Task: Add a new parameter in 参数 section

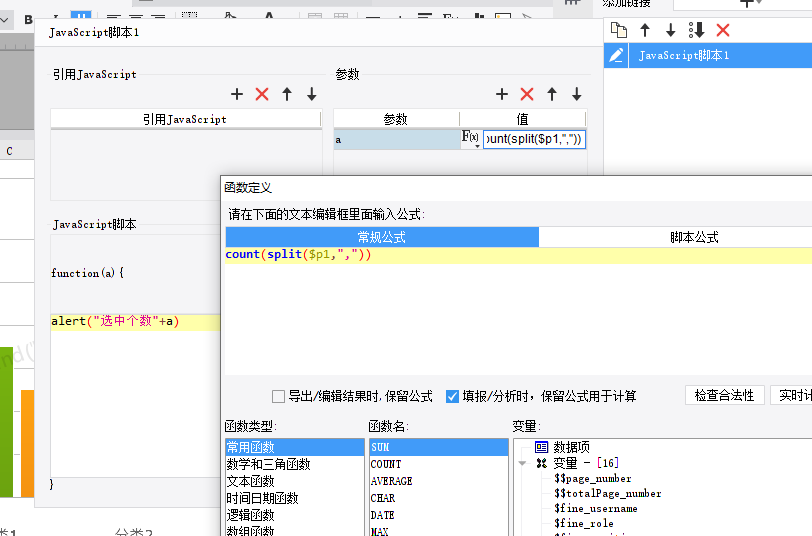Action: tap(502, 94)
